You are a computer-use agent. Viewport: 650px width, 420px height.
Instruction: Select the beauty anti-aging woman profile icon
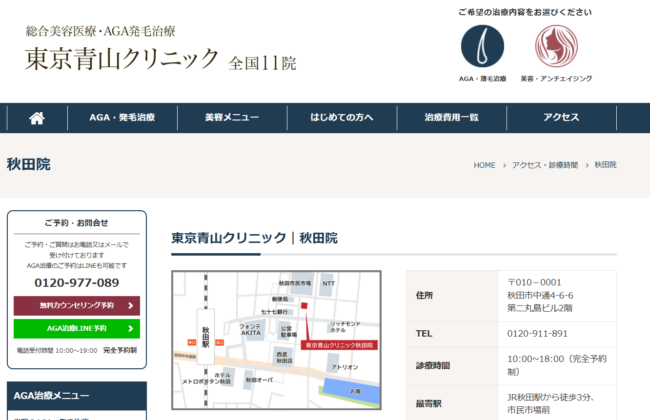point(556,46)
